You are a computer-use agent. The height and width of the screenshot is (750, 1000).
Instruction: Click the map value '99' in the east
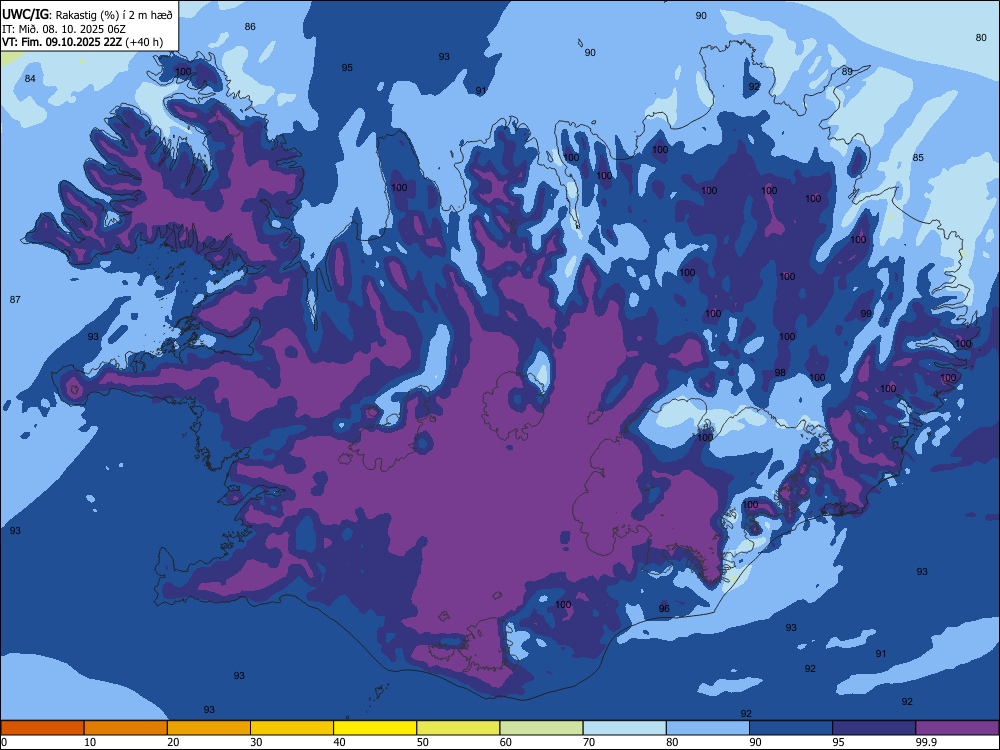(x=866, y=313)
